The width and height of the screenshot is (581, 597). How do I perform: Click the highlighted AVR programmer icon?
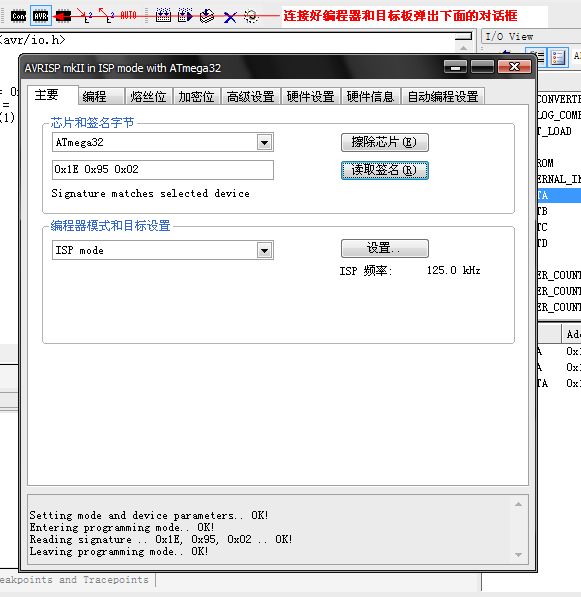[40, 16]
